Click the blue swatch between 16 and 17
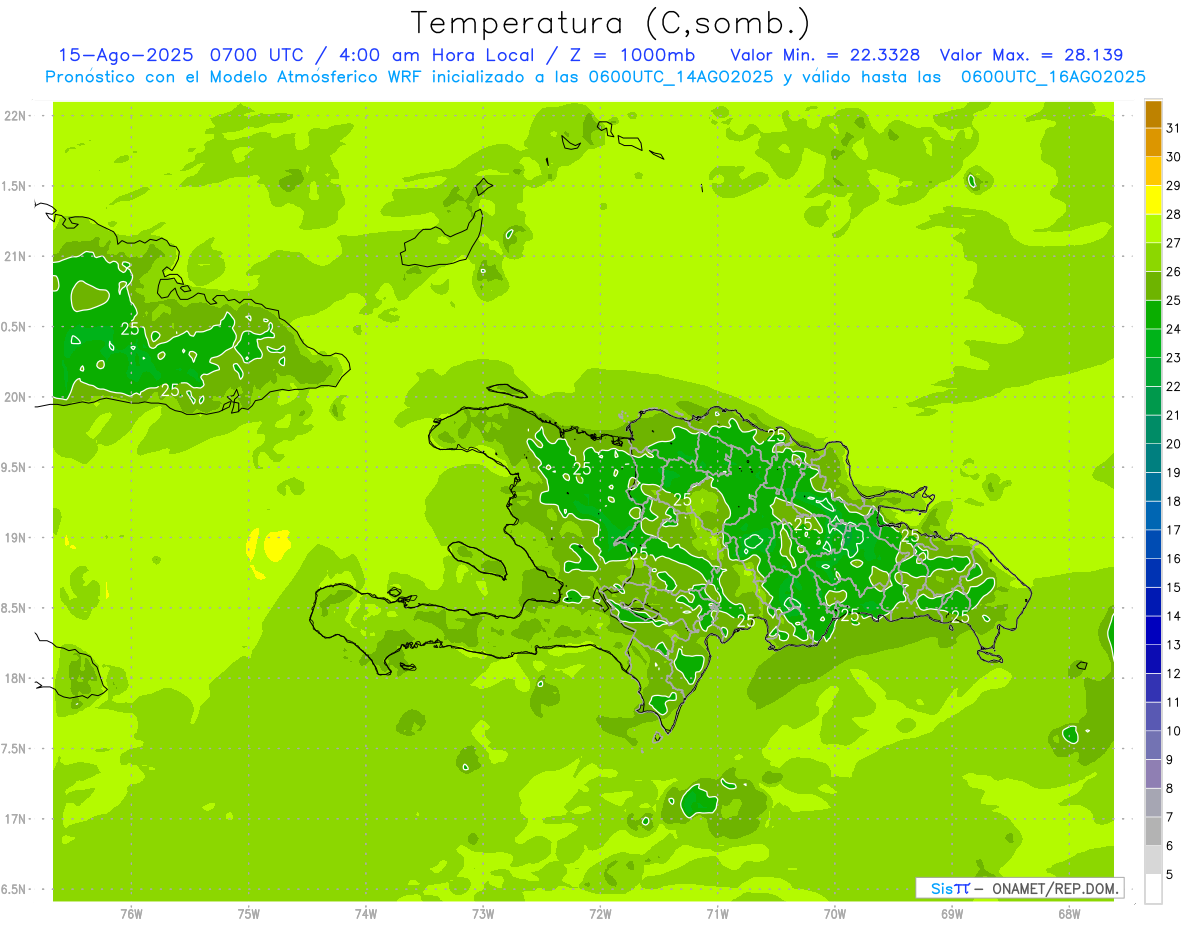 [x=1153, y=544]
